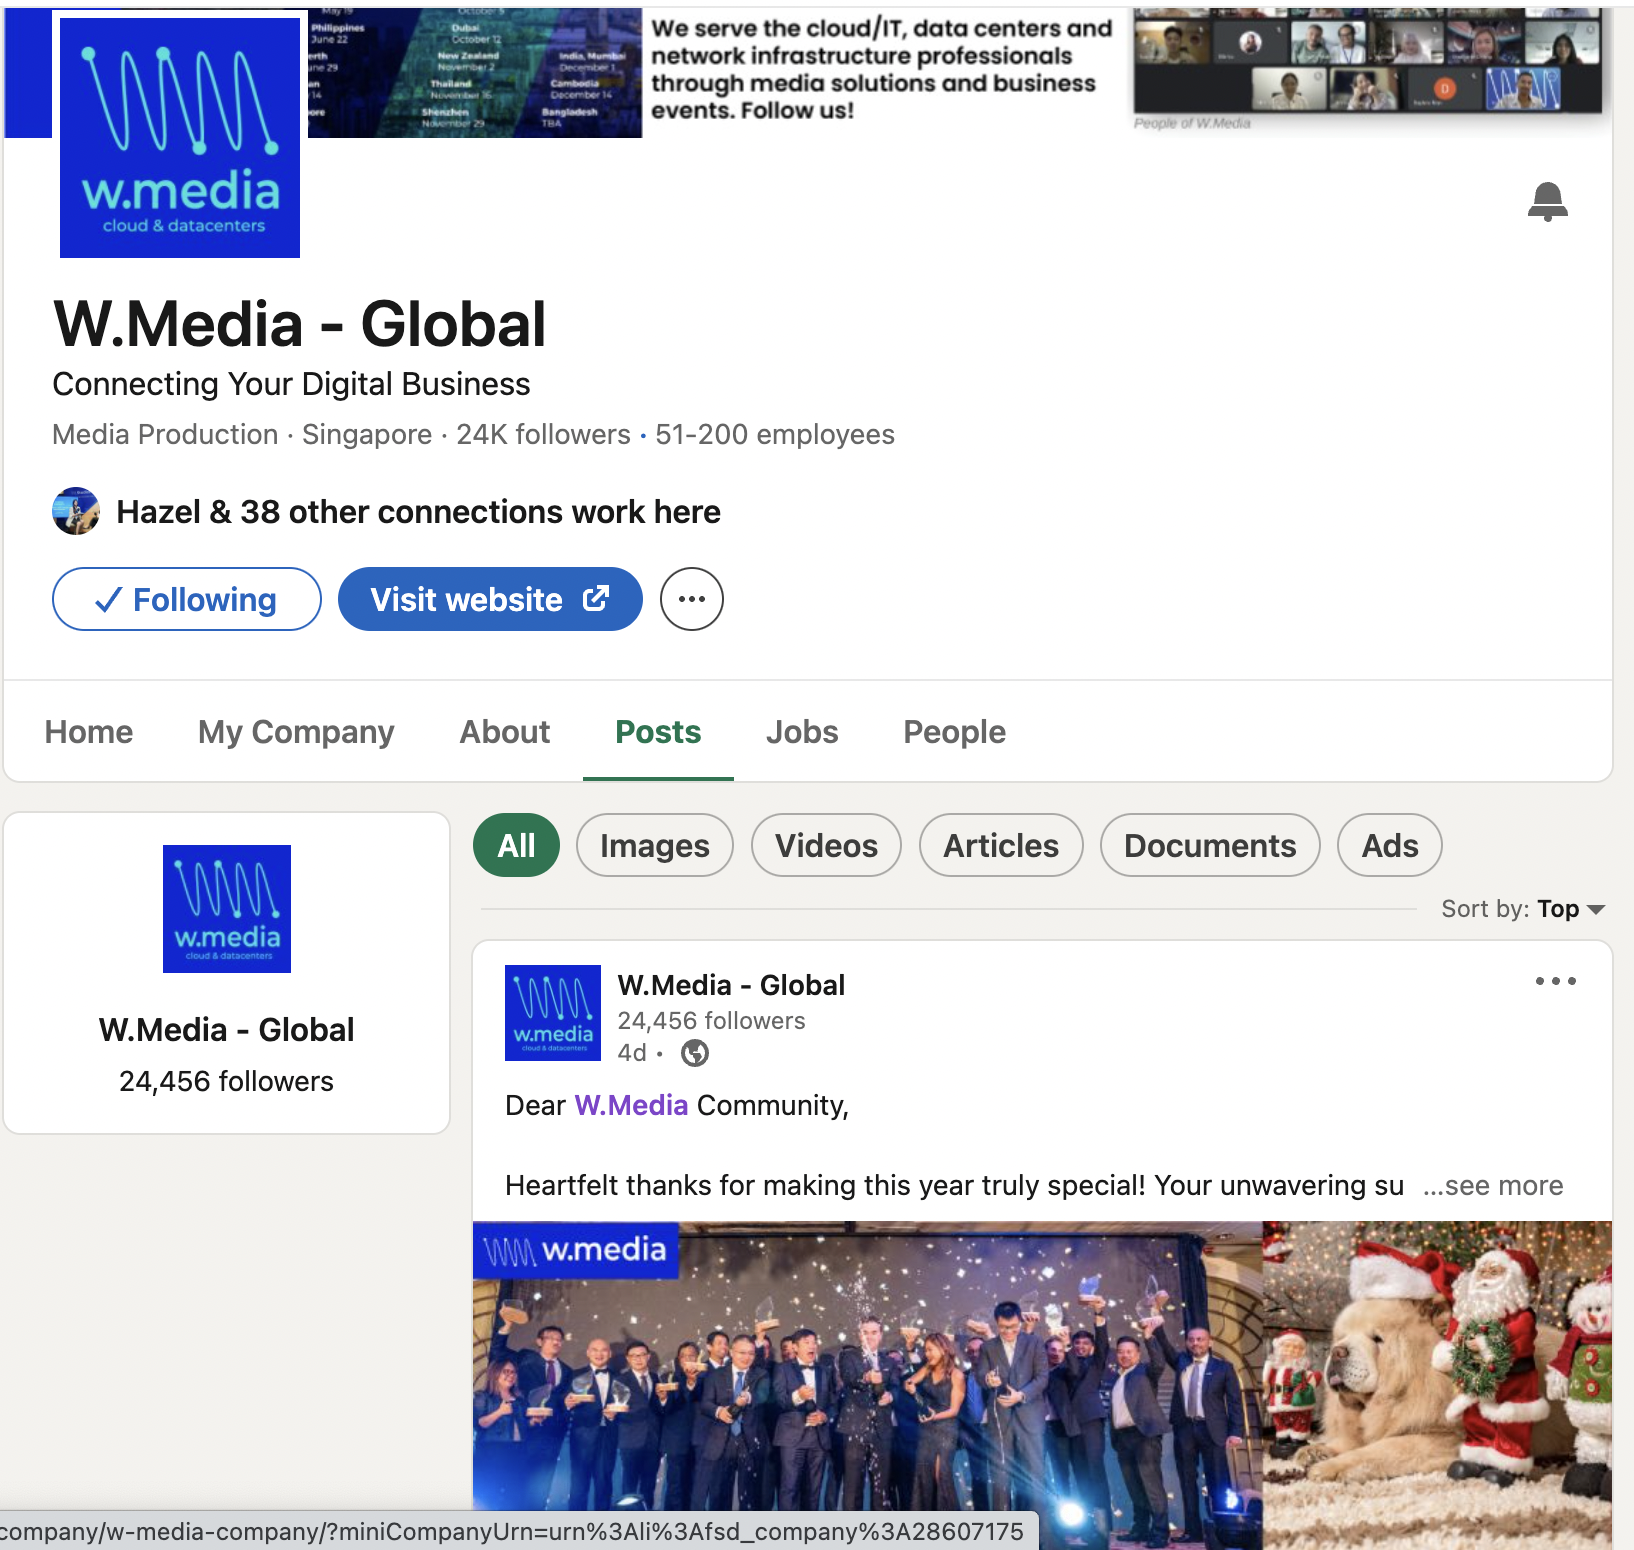Screen dimensions: 1634x1550
Task: Click the Singapore location text
Action: point(367,434)
